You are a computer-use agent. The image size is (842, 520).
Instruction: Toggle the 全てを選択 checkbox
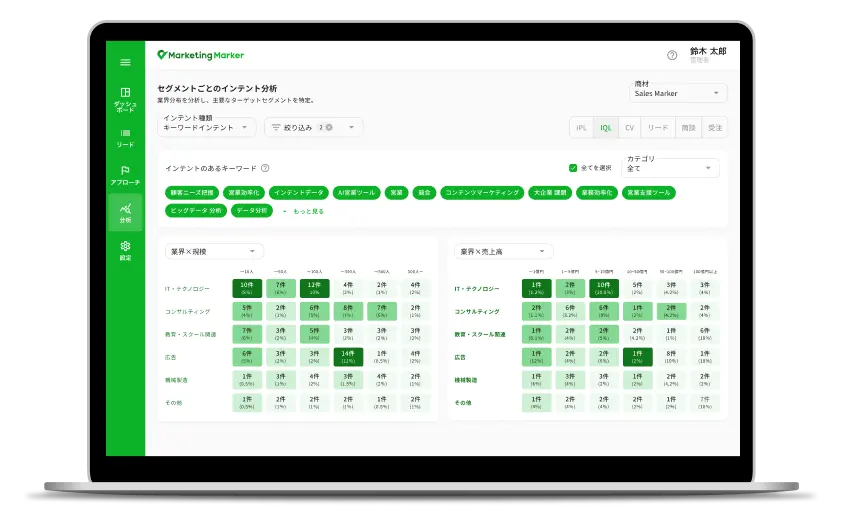coord(573,168)
